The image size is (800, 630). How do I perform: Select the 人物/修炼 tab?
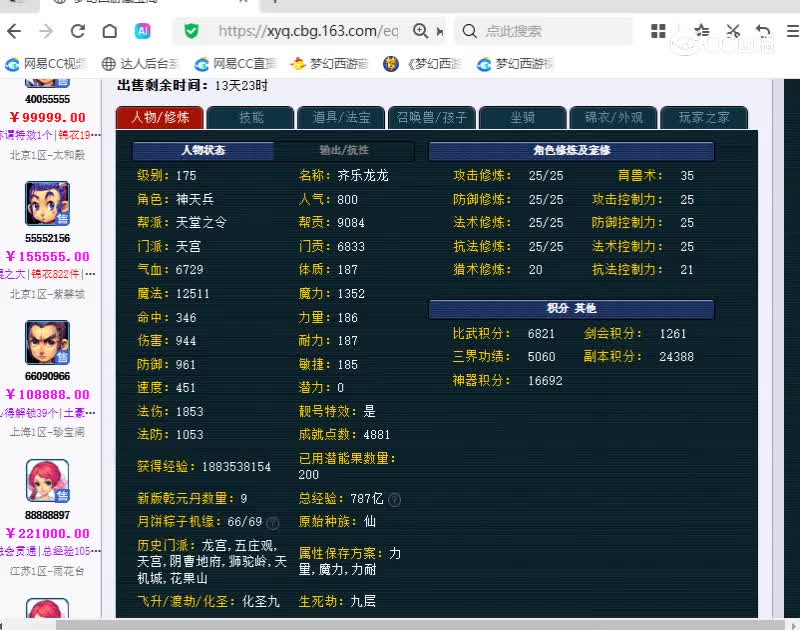160,118
